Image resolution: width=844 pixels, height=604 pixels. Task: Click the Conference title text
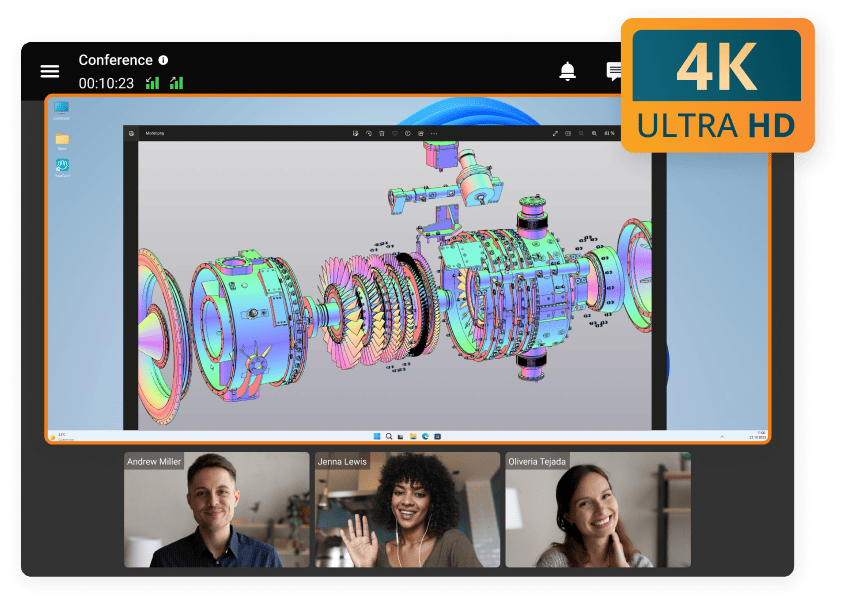pyautogui.click(x=116, y=60)
